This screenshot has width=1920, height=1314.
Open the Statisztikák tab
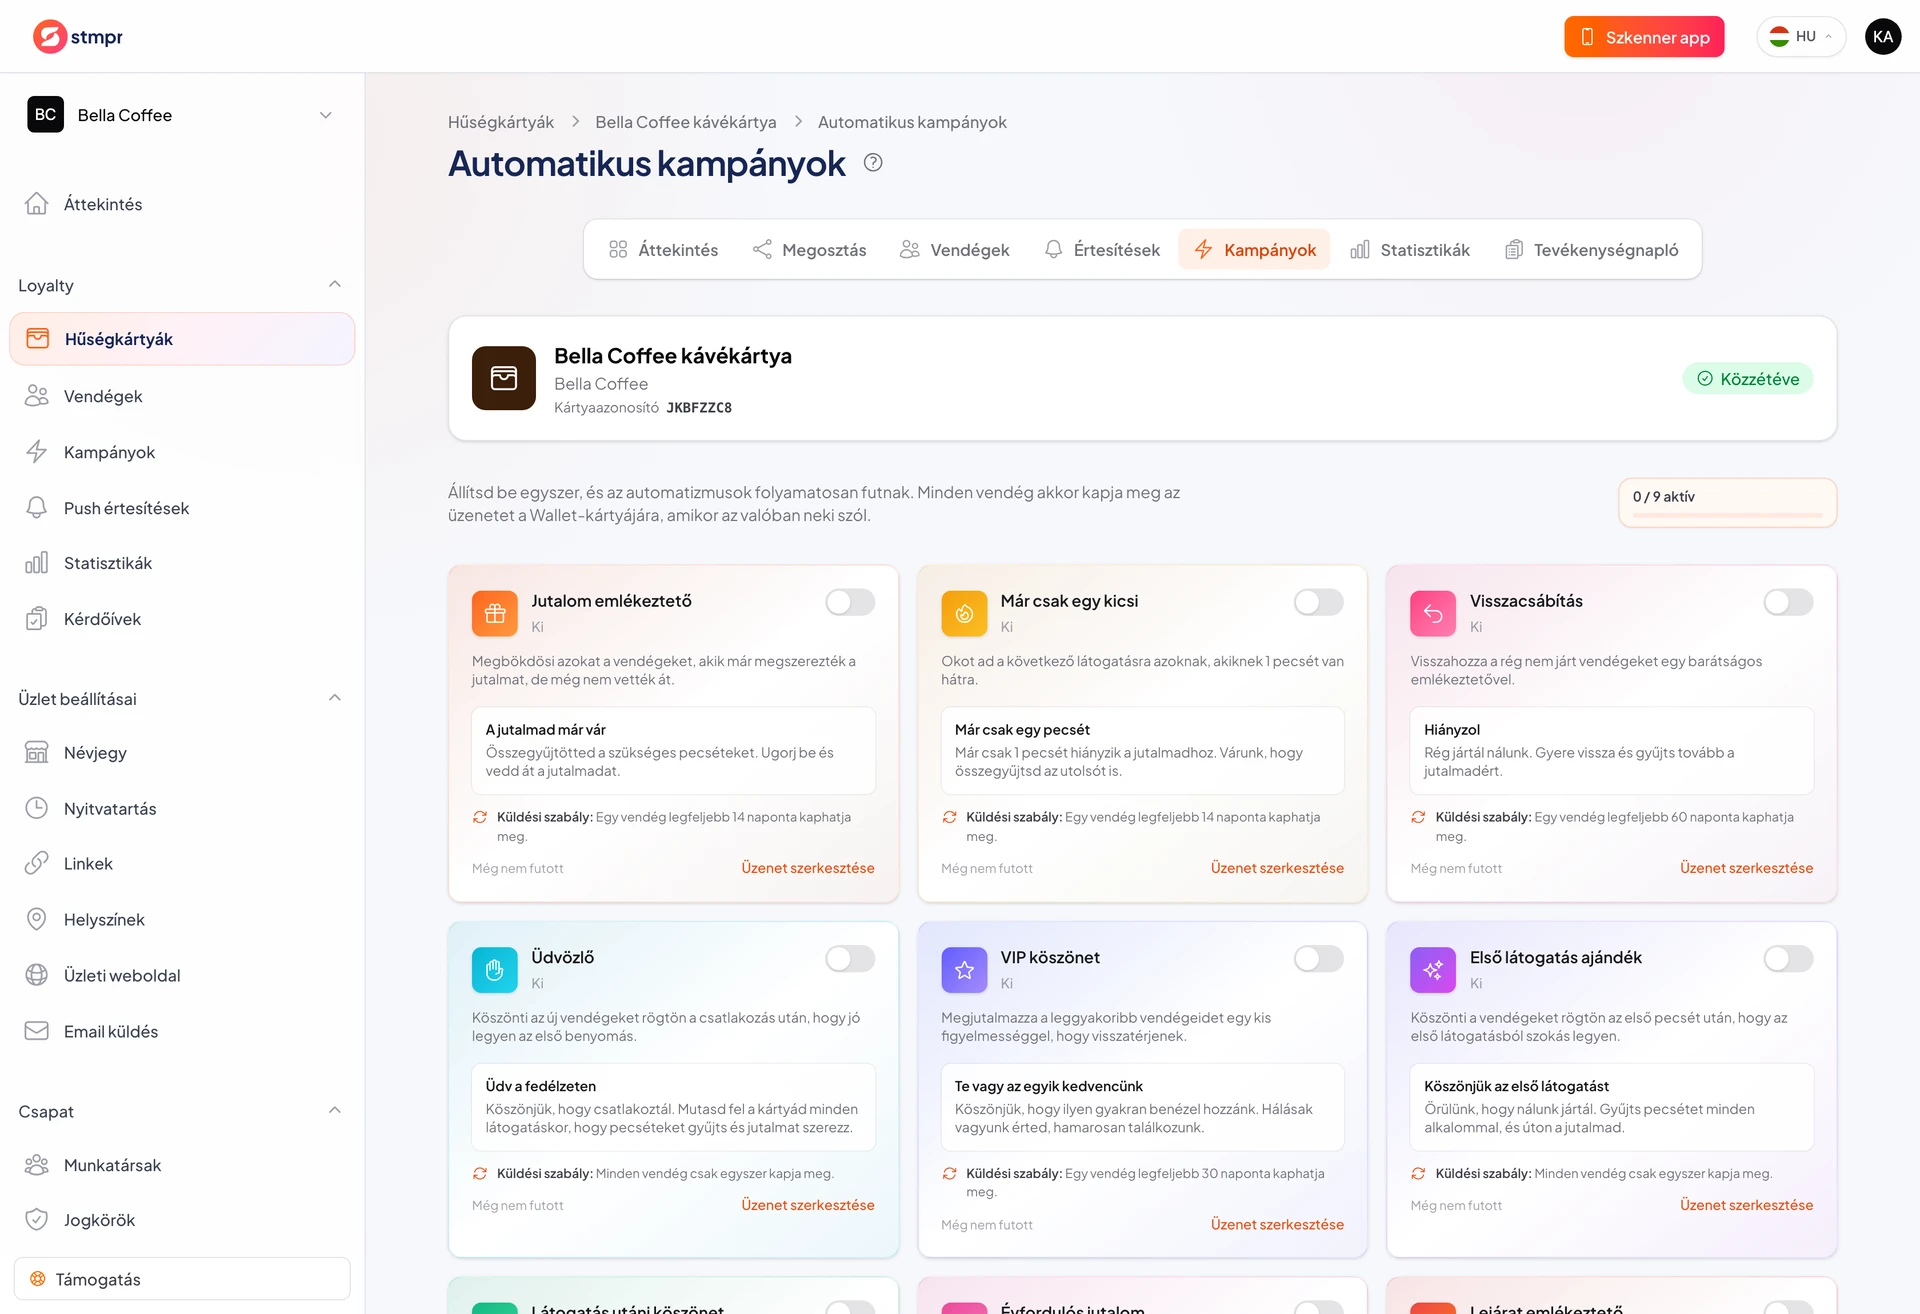(x=1410, y=249)
